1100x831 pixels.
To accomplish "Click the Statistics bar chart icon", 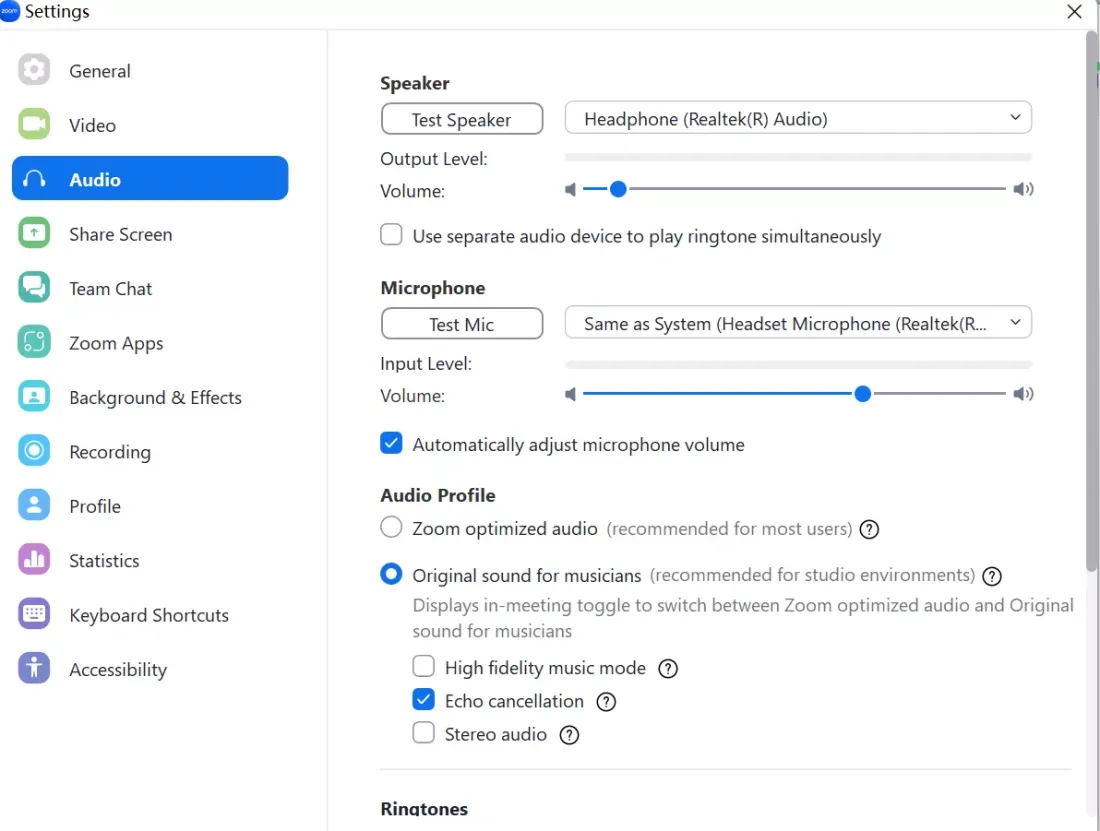I will [34, 560].
